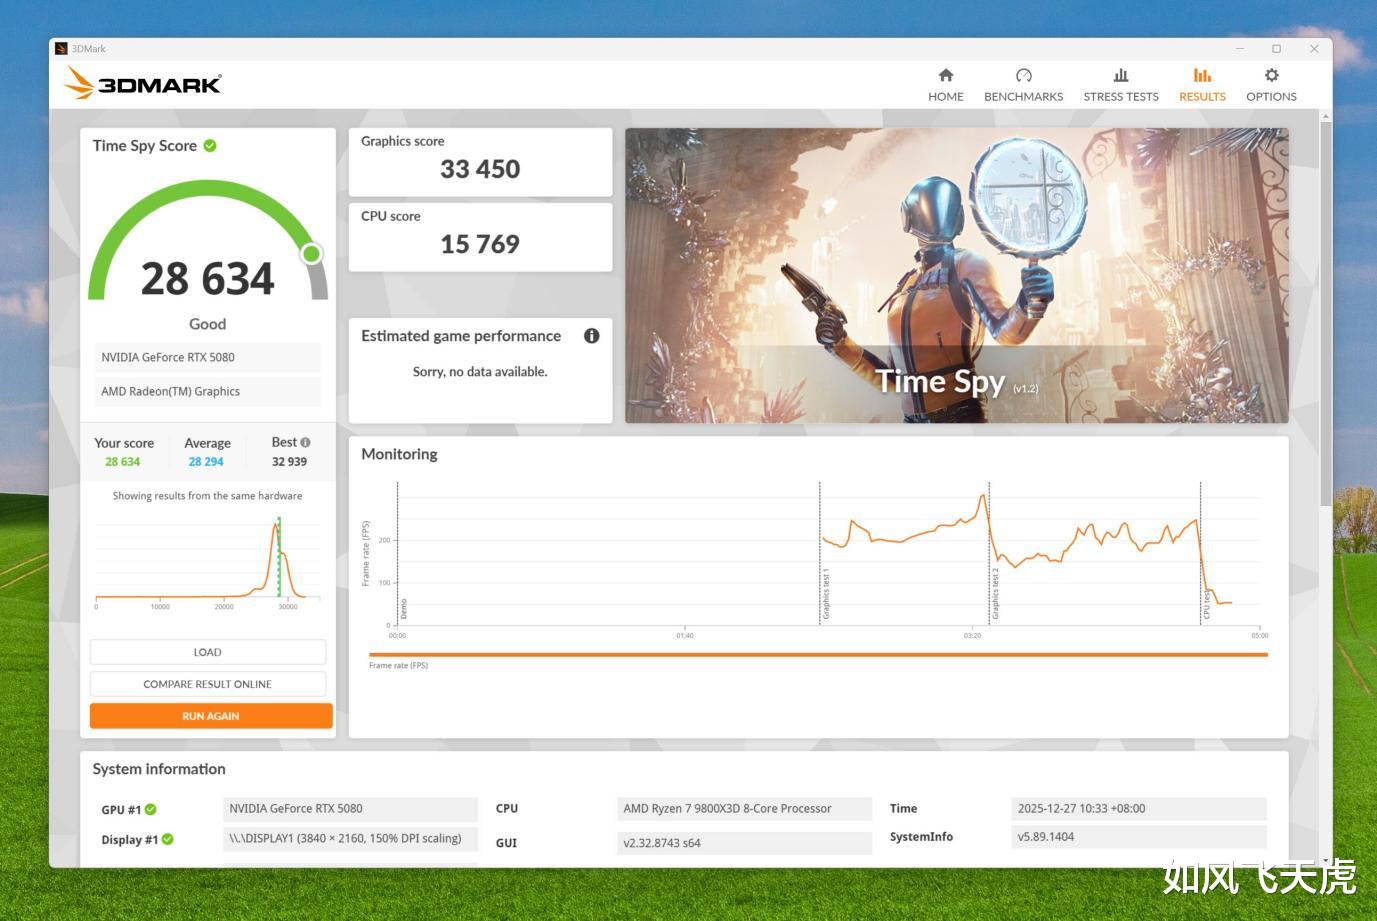Click the CPU test marker in Monitoring chart

pyautogui.click(x=1207, y=604)
